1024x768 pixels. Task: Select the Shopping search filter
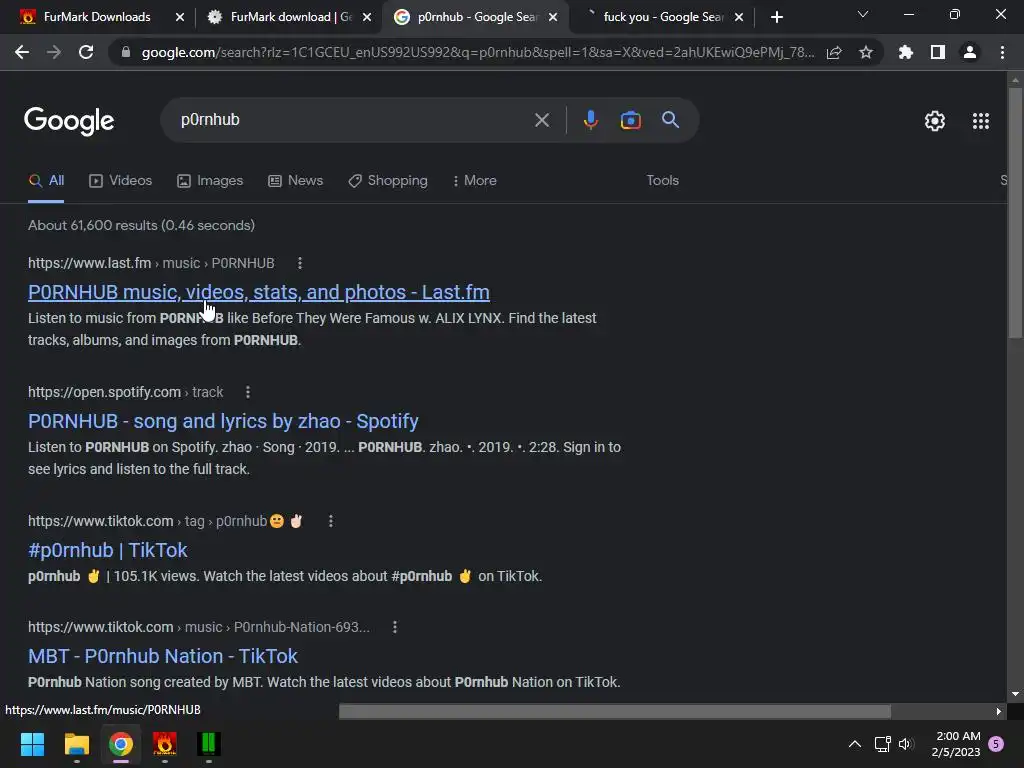pyautogui.click(x=388, y=181)
